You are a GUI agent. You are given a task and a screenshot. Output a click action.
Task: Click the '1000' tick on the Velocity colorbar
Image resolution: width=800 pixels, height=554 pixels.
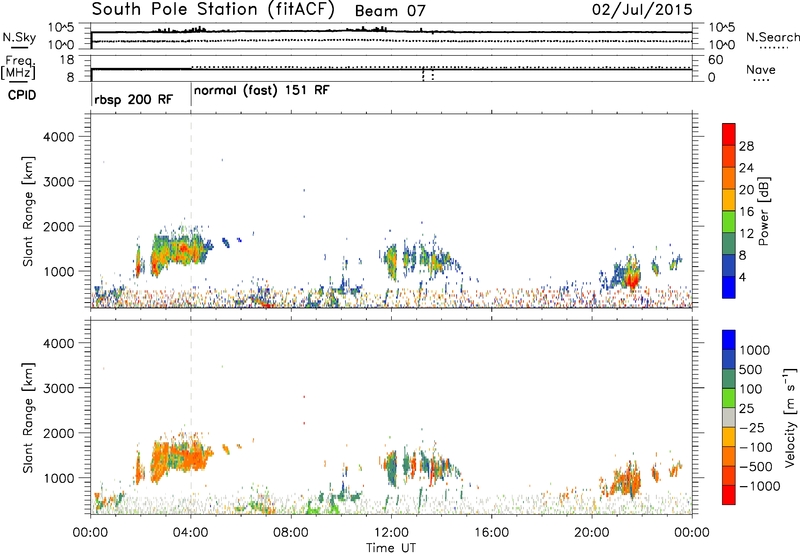tap(754, 350)
